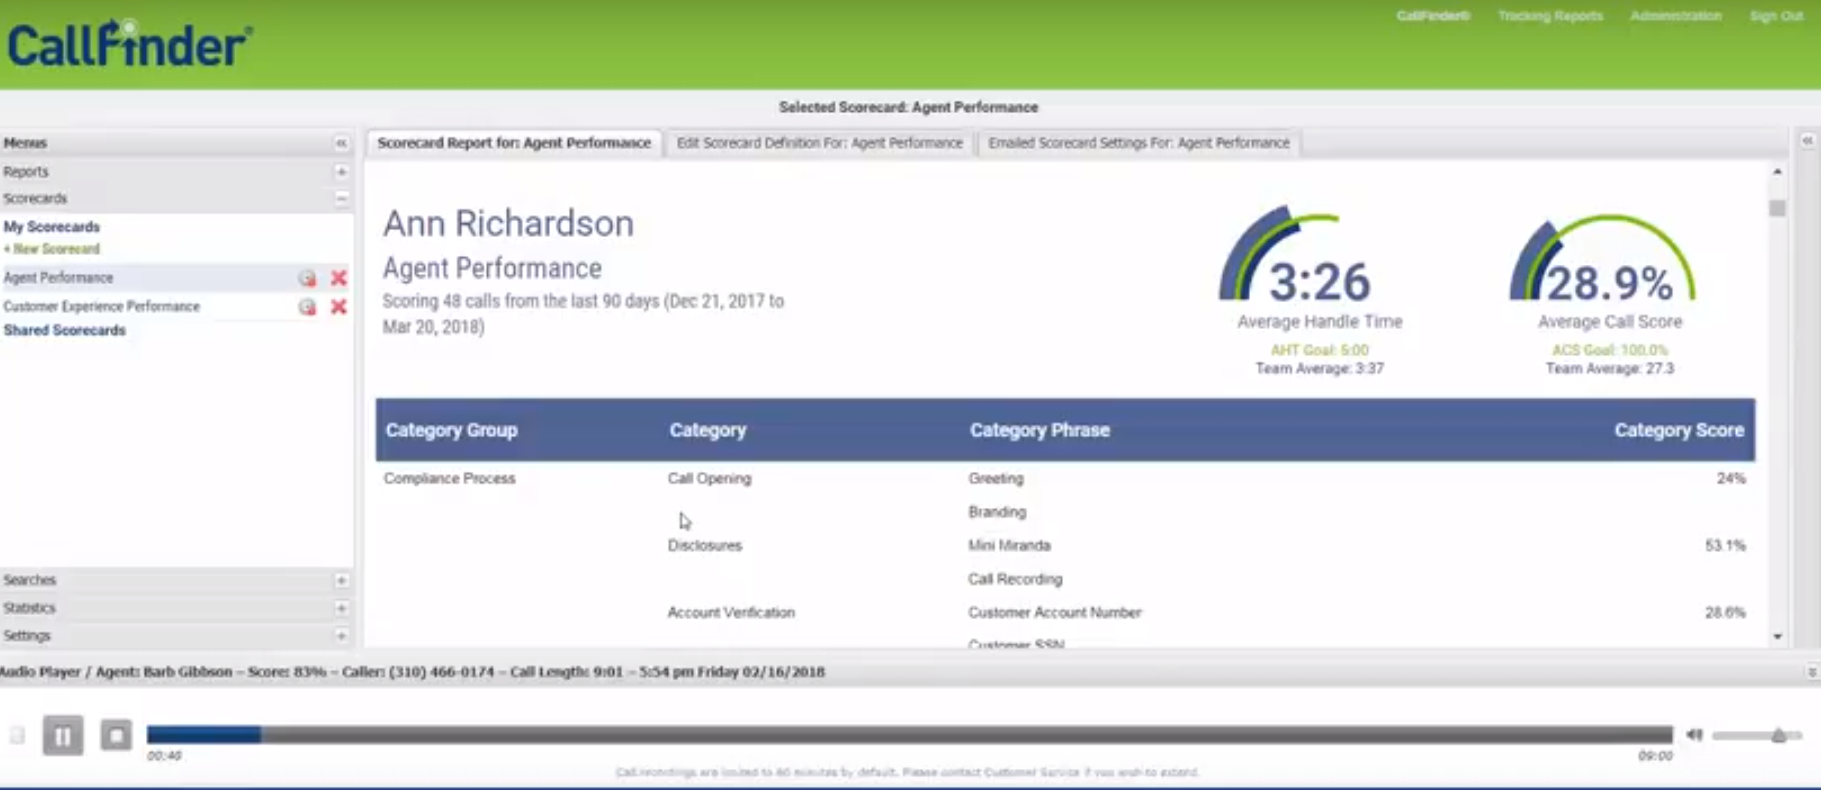Click the Category column header
Screen dimensions: 1821x790
(708, 430)
